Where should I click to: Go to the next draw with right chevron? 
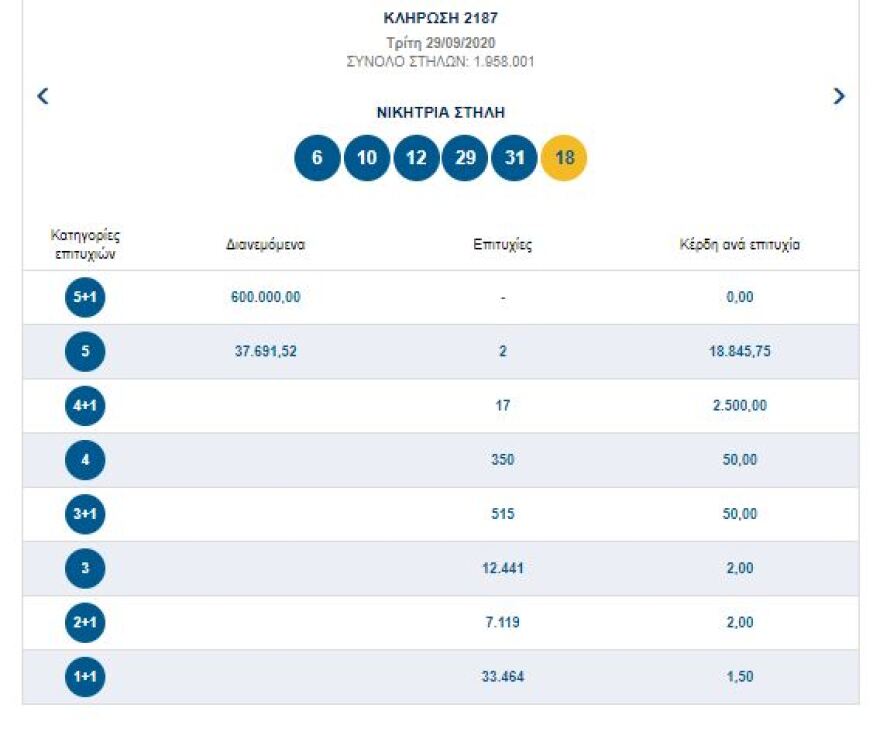[x=838, y=96]
